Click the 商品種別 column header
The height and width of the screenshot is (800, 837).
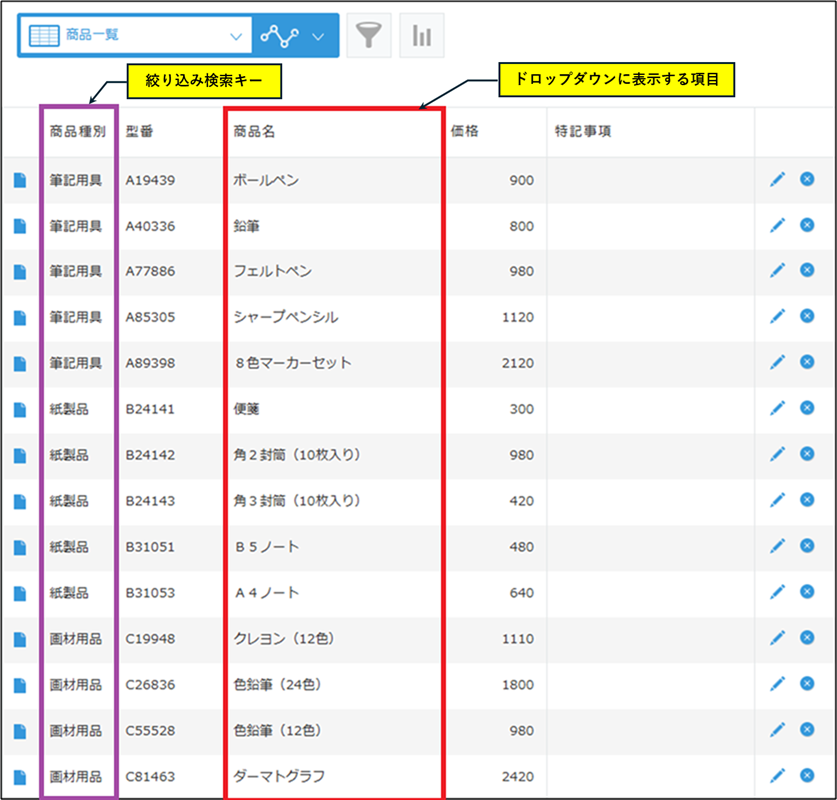pyautogui.click(x=78, y=131)
